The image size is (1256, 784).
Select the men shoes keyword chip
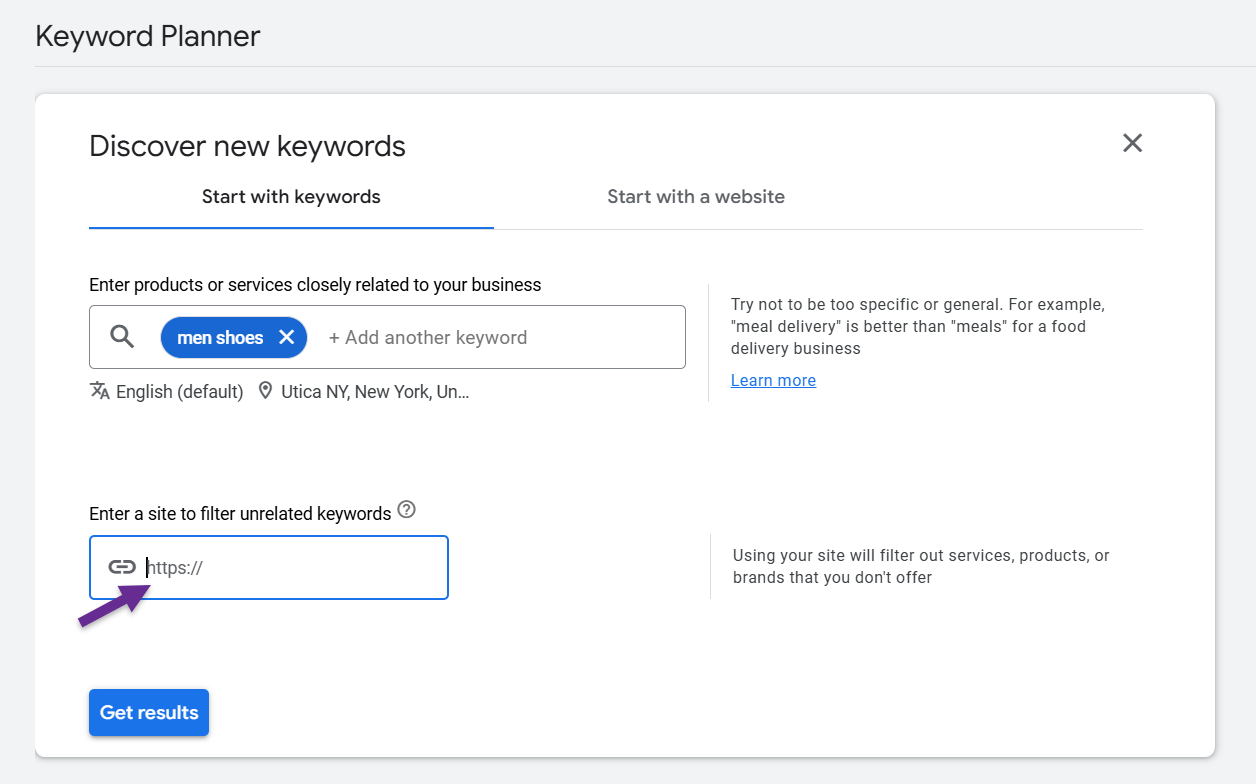[219, 338]
